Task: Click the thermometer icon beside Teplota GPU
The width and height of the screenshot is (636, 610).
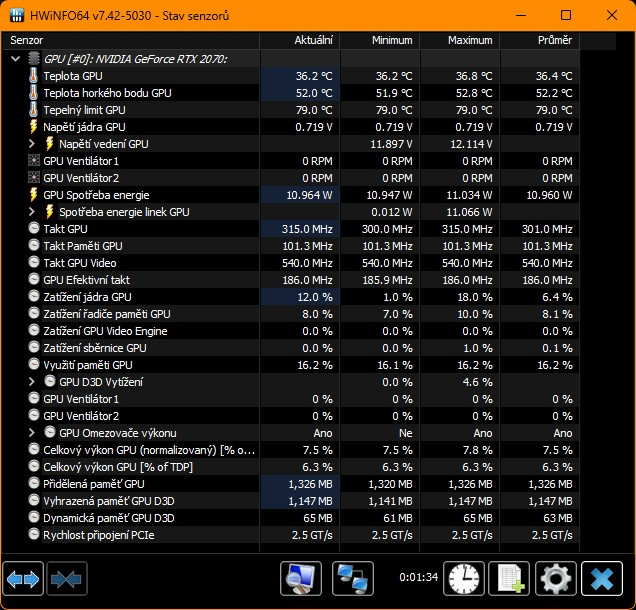Action: tap(34, 76)
